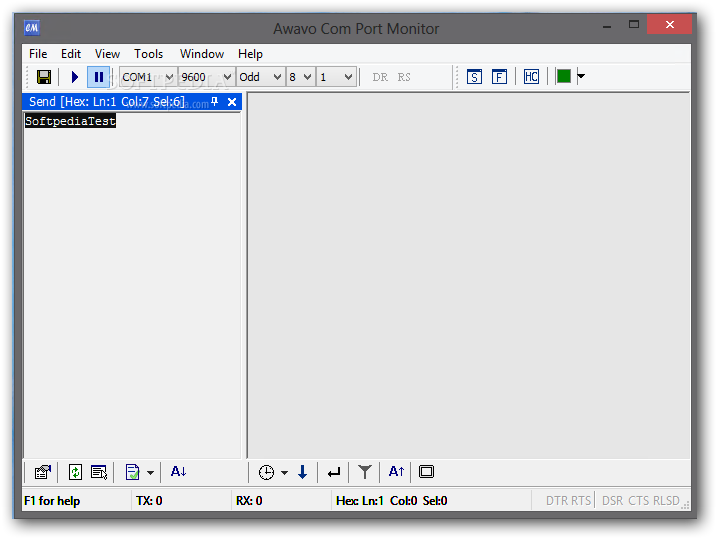Open the View menu
This screenshot has height=539, width=717.
(107, 54)
